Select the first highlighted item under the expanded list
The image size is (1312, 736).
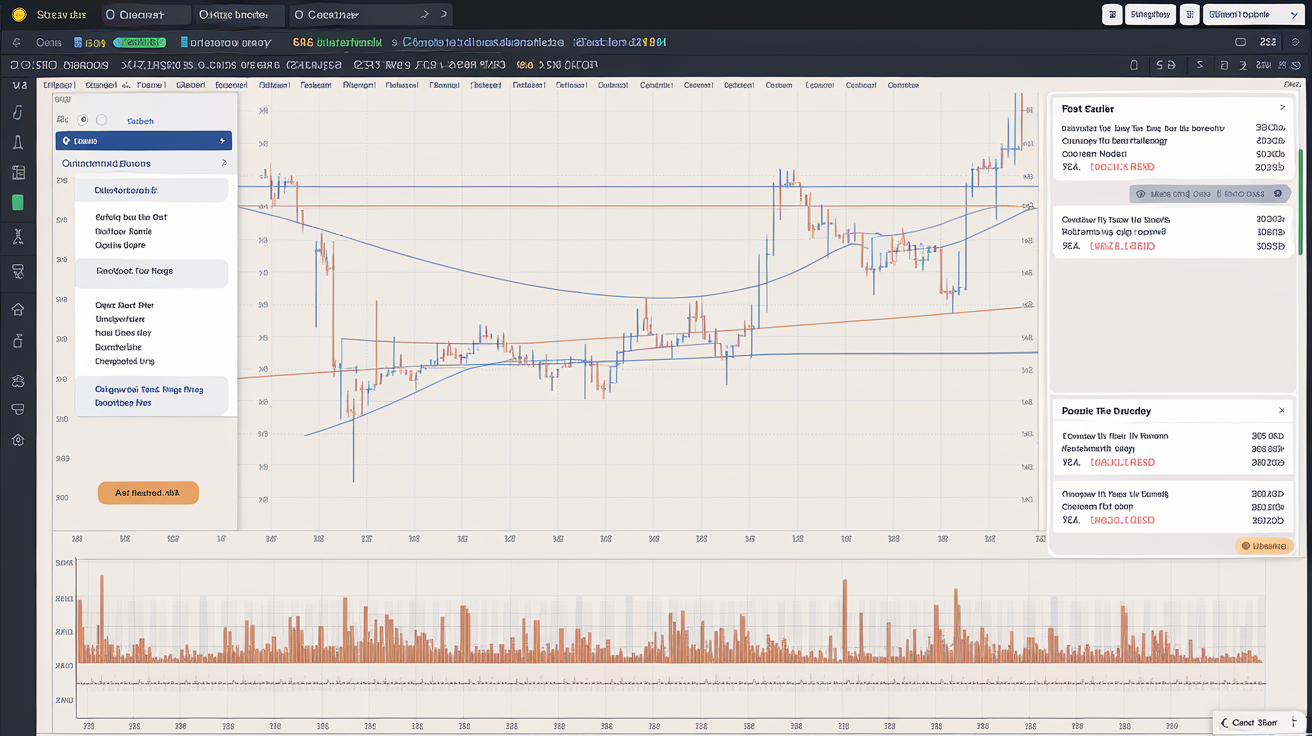152,190
